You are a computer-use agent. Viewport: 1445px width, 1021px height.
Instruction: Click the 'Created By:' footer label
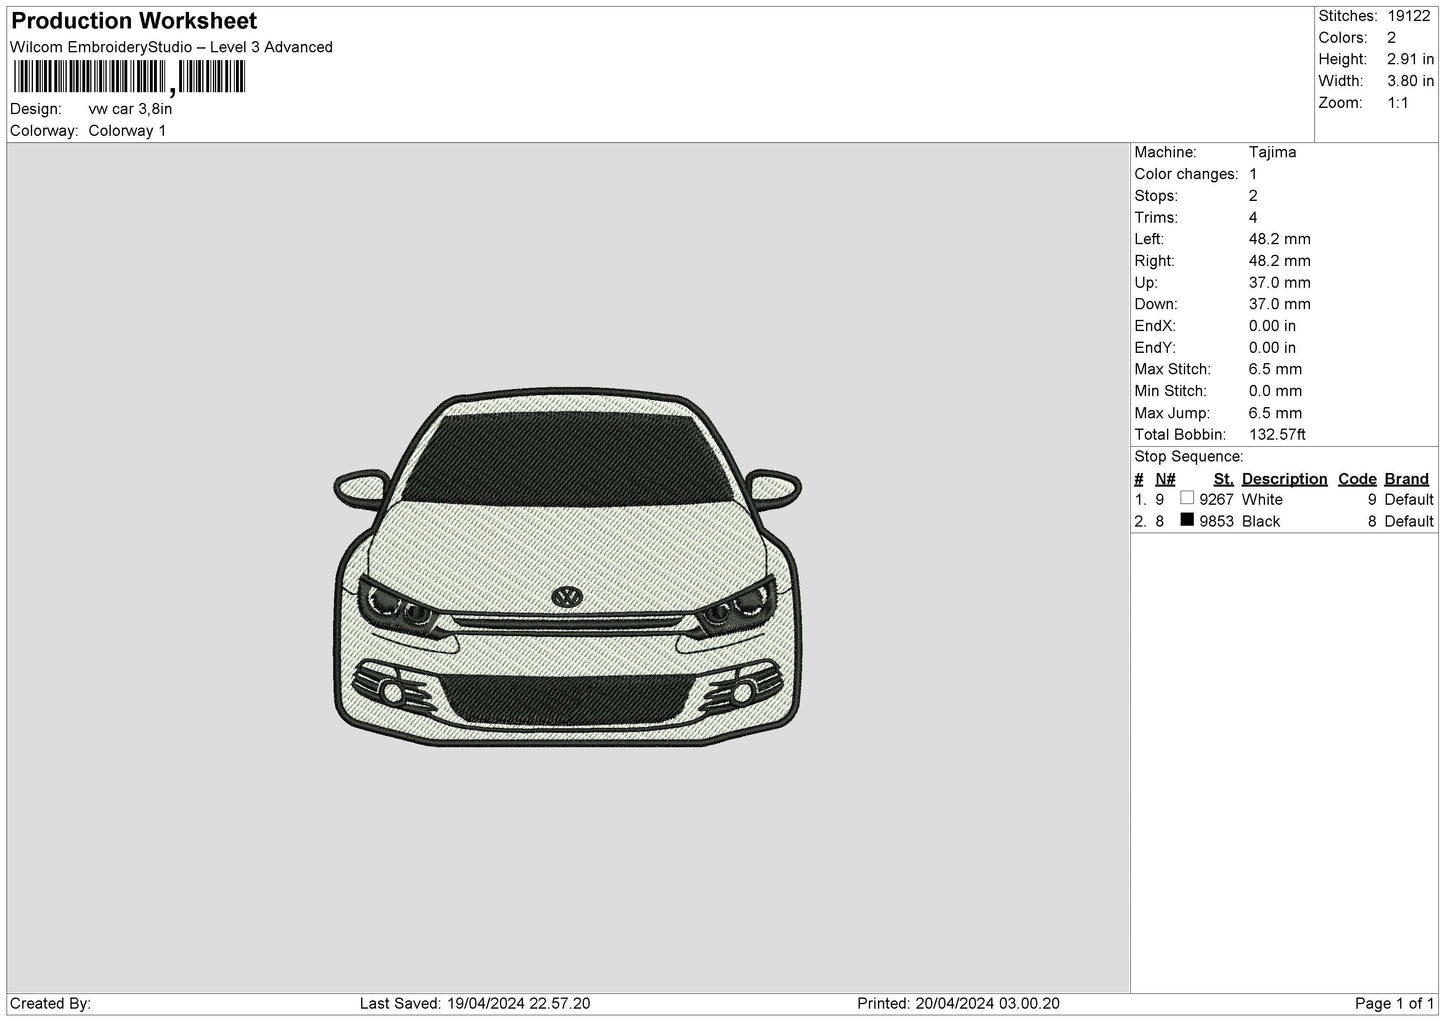click(x=51, y=1004)
